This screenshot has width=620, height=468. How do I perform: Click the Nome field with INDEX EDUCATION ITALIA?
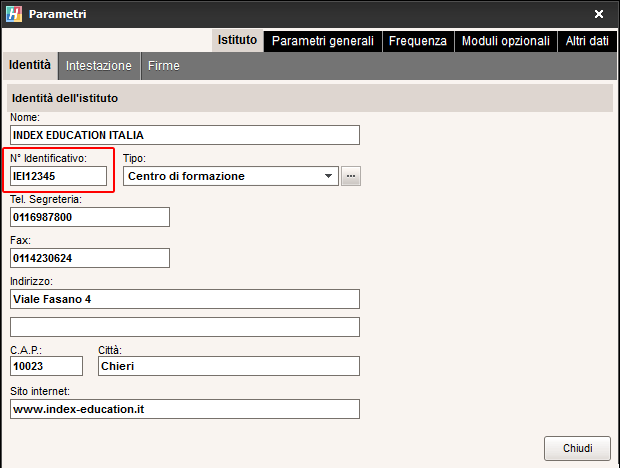click(185, 135)
